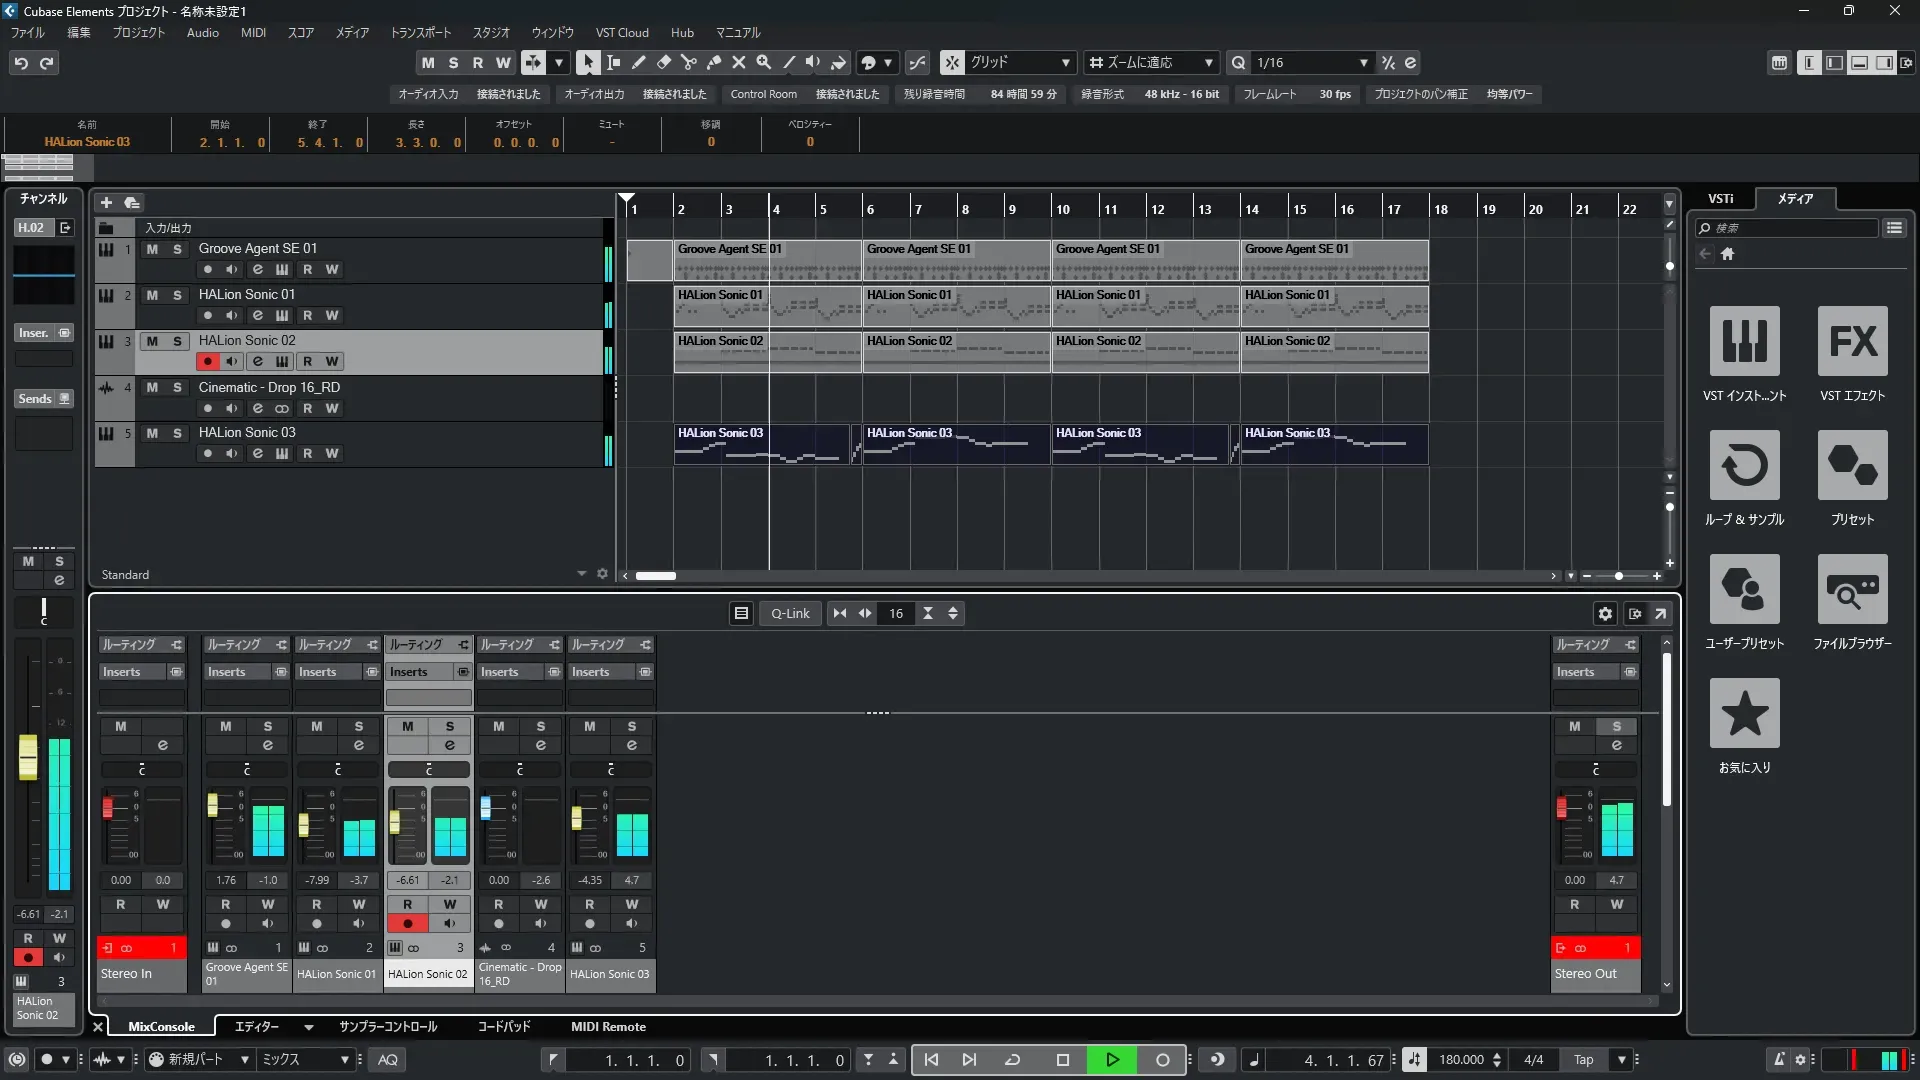Open the VST Effects FX tile
Image resolution: width=1920 pixels, height=1080 pixels.
pos(1852,341)
